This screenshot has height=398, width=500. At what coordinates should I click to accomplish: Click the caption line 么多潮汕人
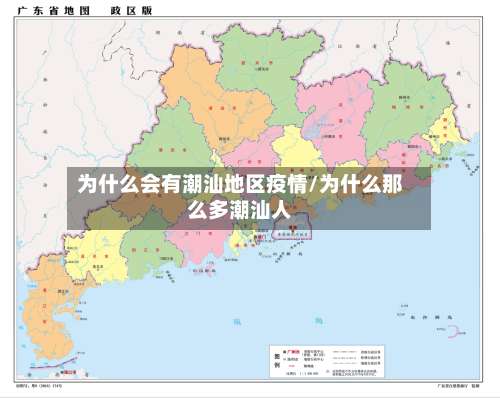(240, 209)
